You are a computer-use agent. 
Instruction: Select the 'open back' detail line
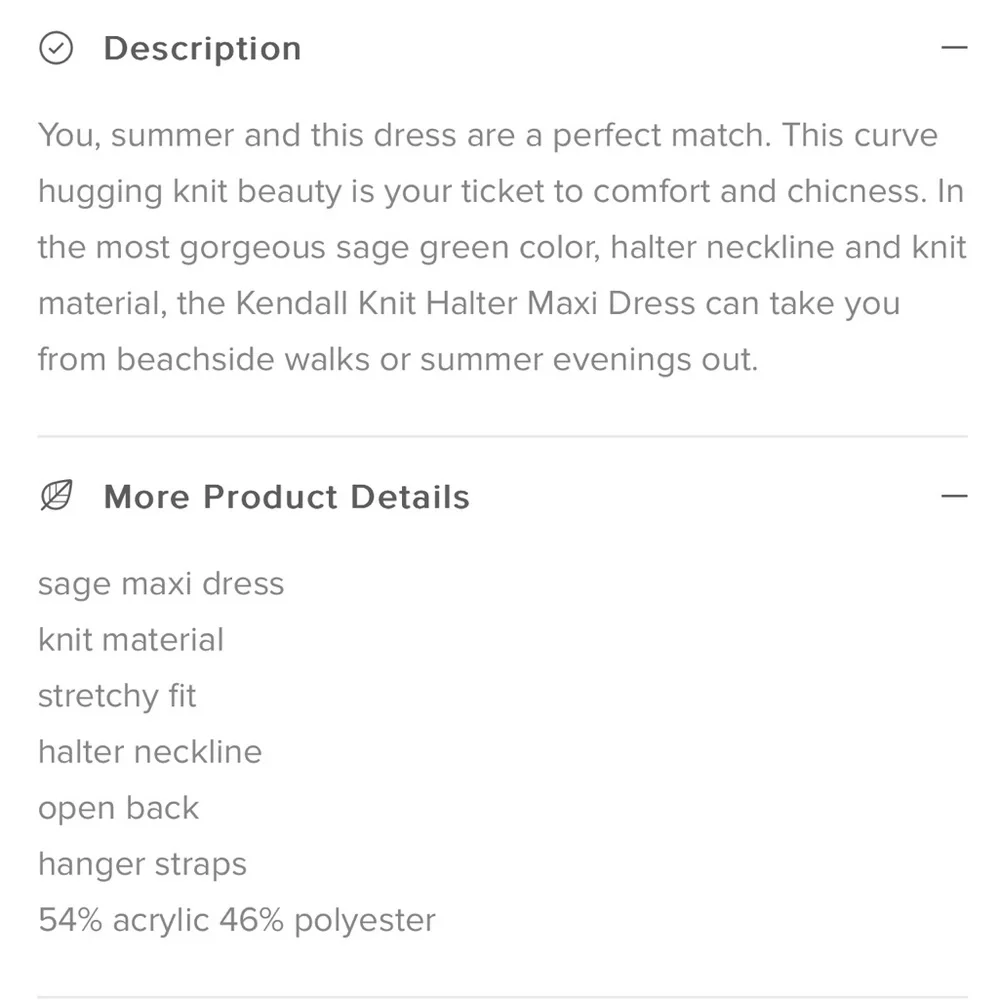118,808
